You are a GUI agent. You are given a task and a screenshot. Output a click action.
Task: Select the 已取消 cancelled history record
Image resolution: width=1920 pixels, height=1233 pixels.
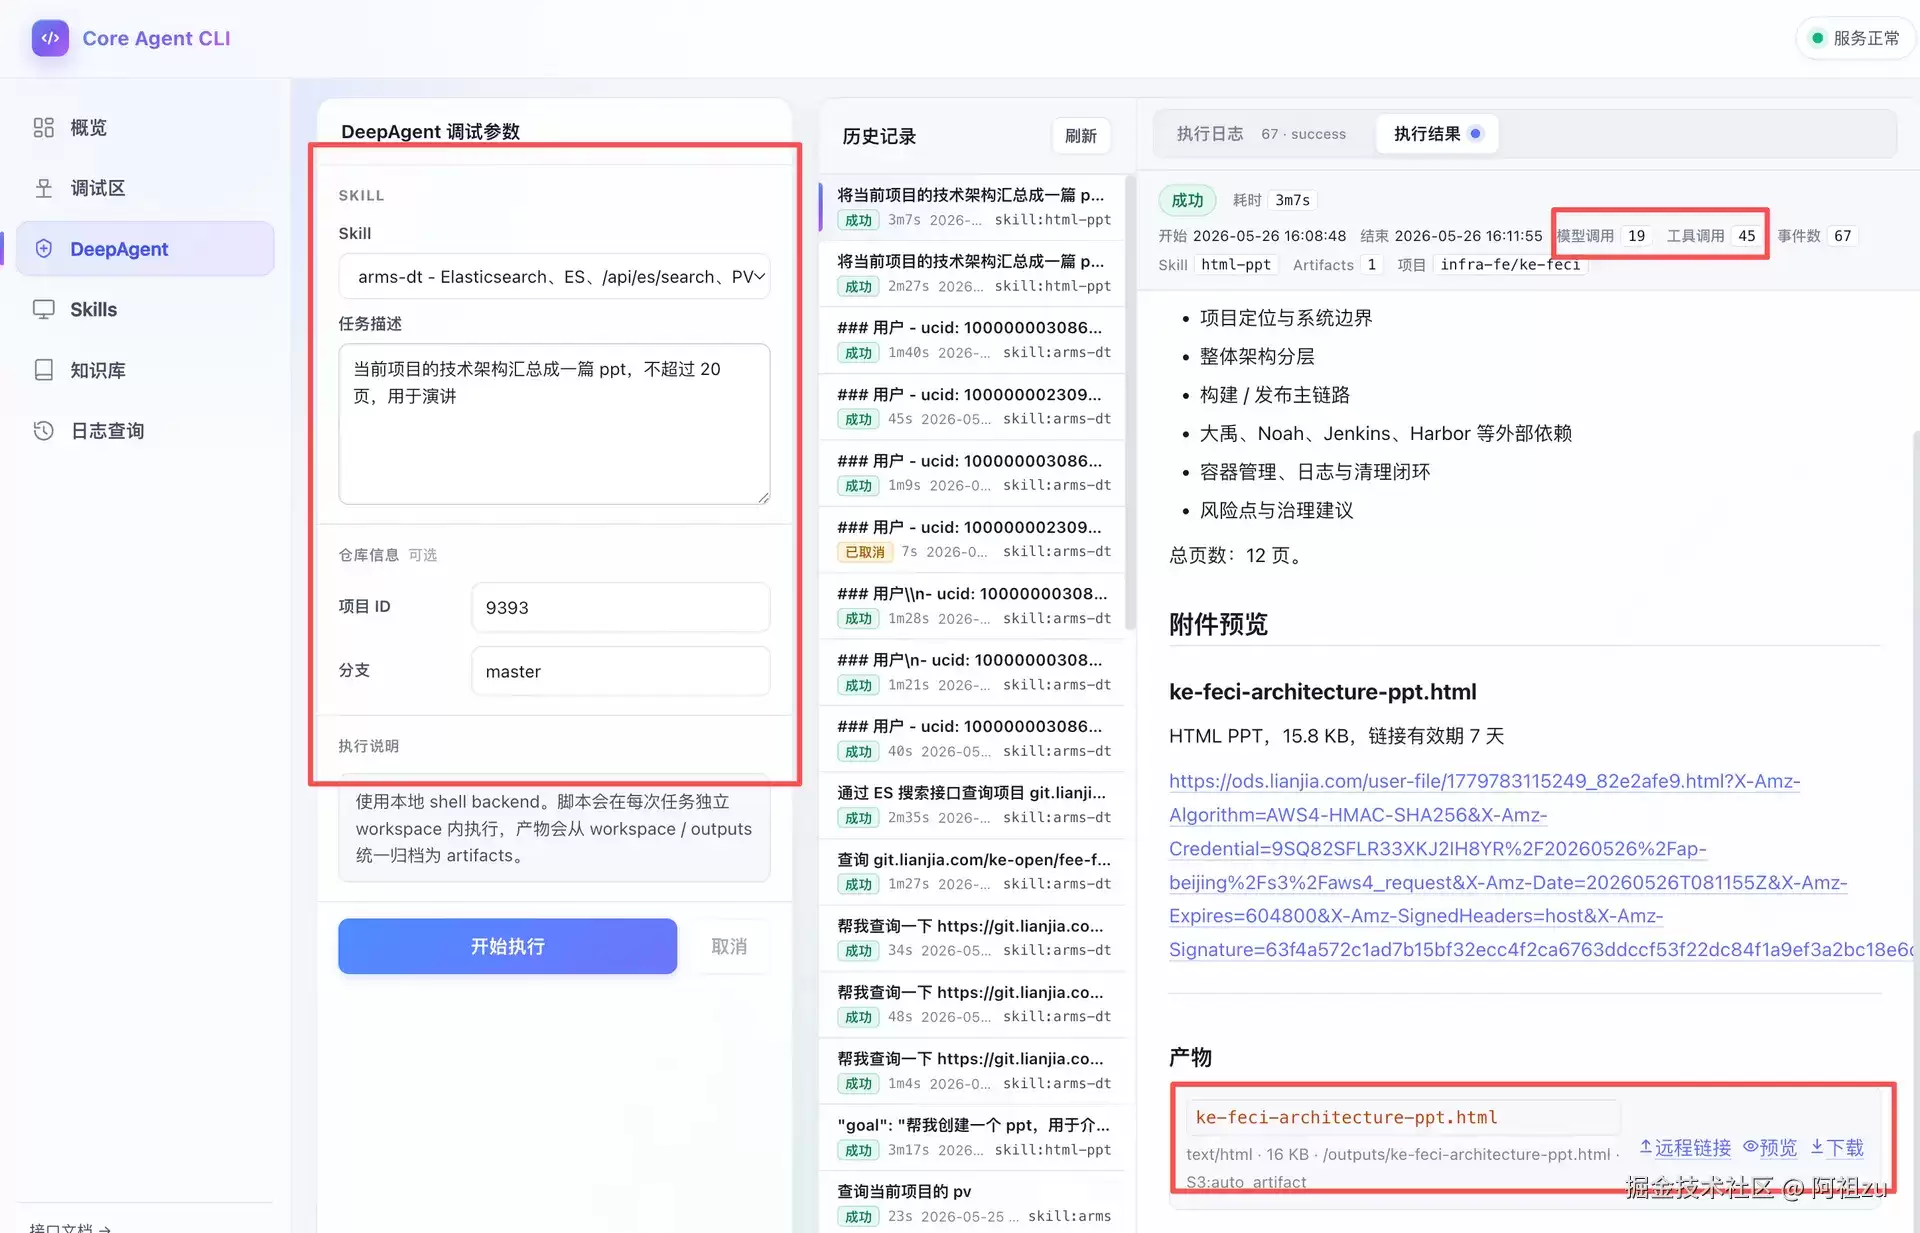[x=973, y=539]
